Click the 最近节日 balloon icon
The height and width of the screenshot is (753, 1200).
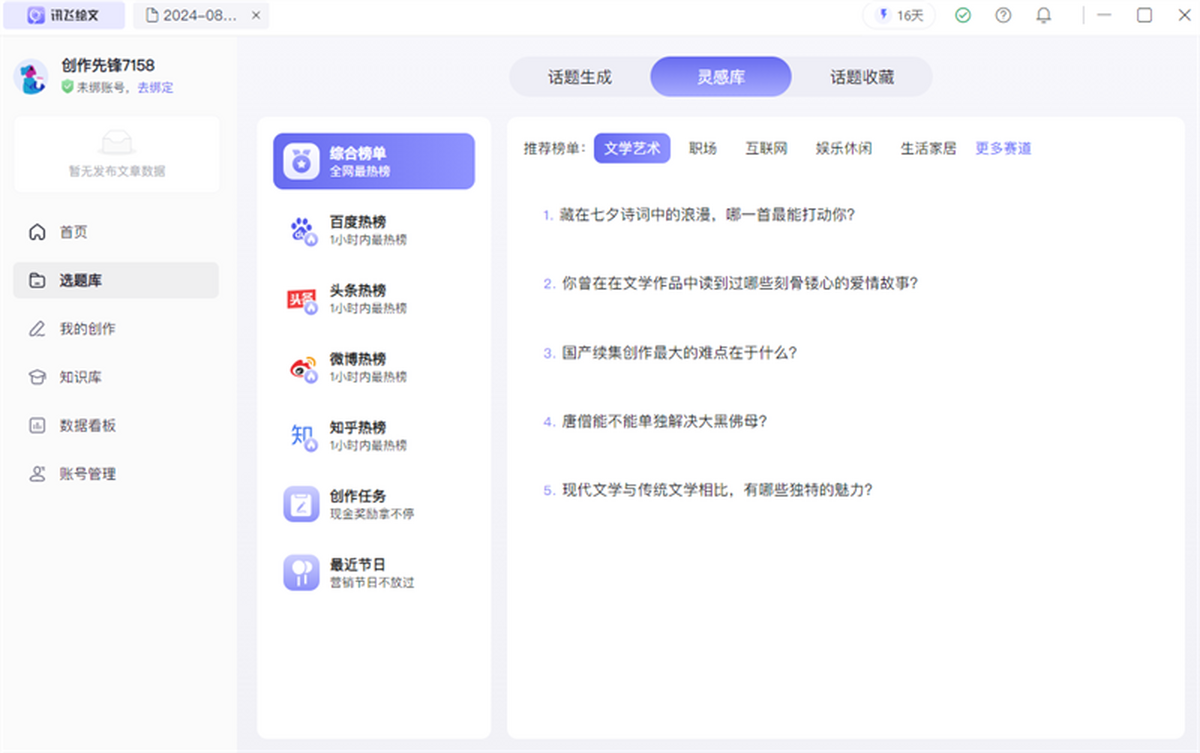pos(301,572)
